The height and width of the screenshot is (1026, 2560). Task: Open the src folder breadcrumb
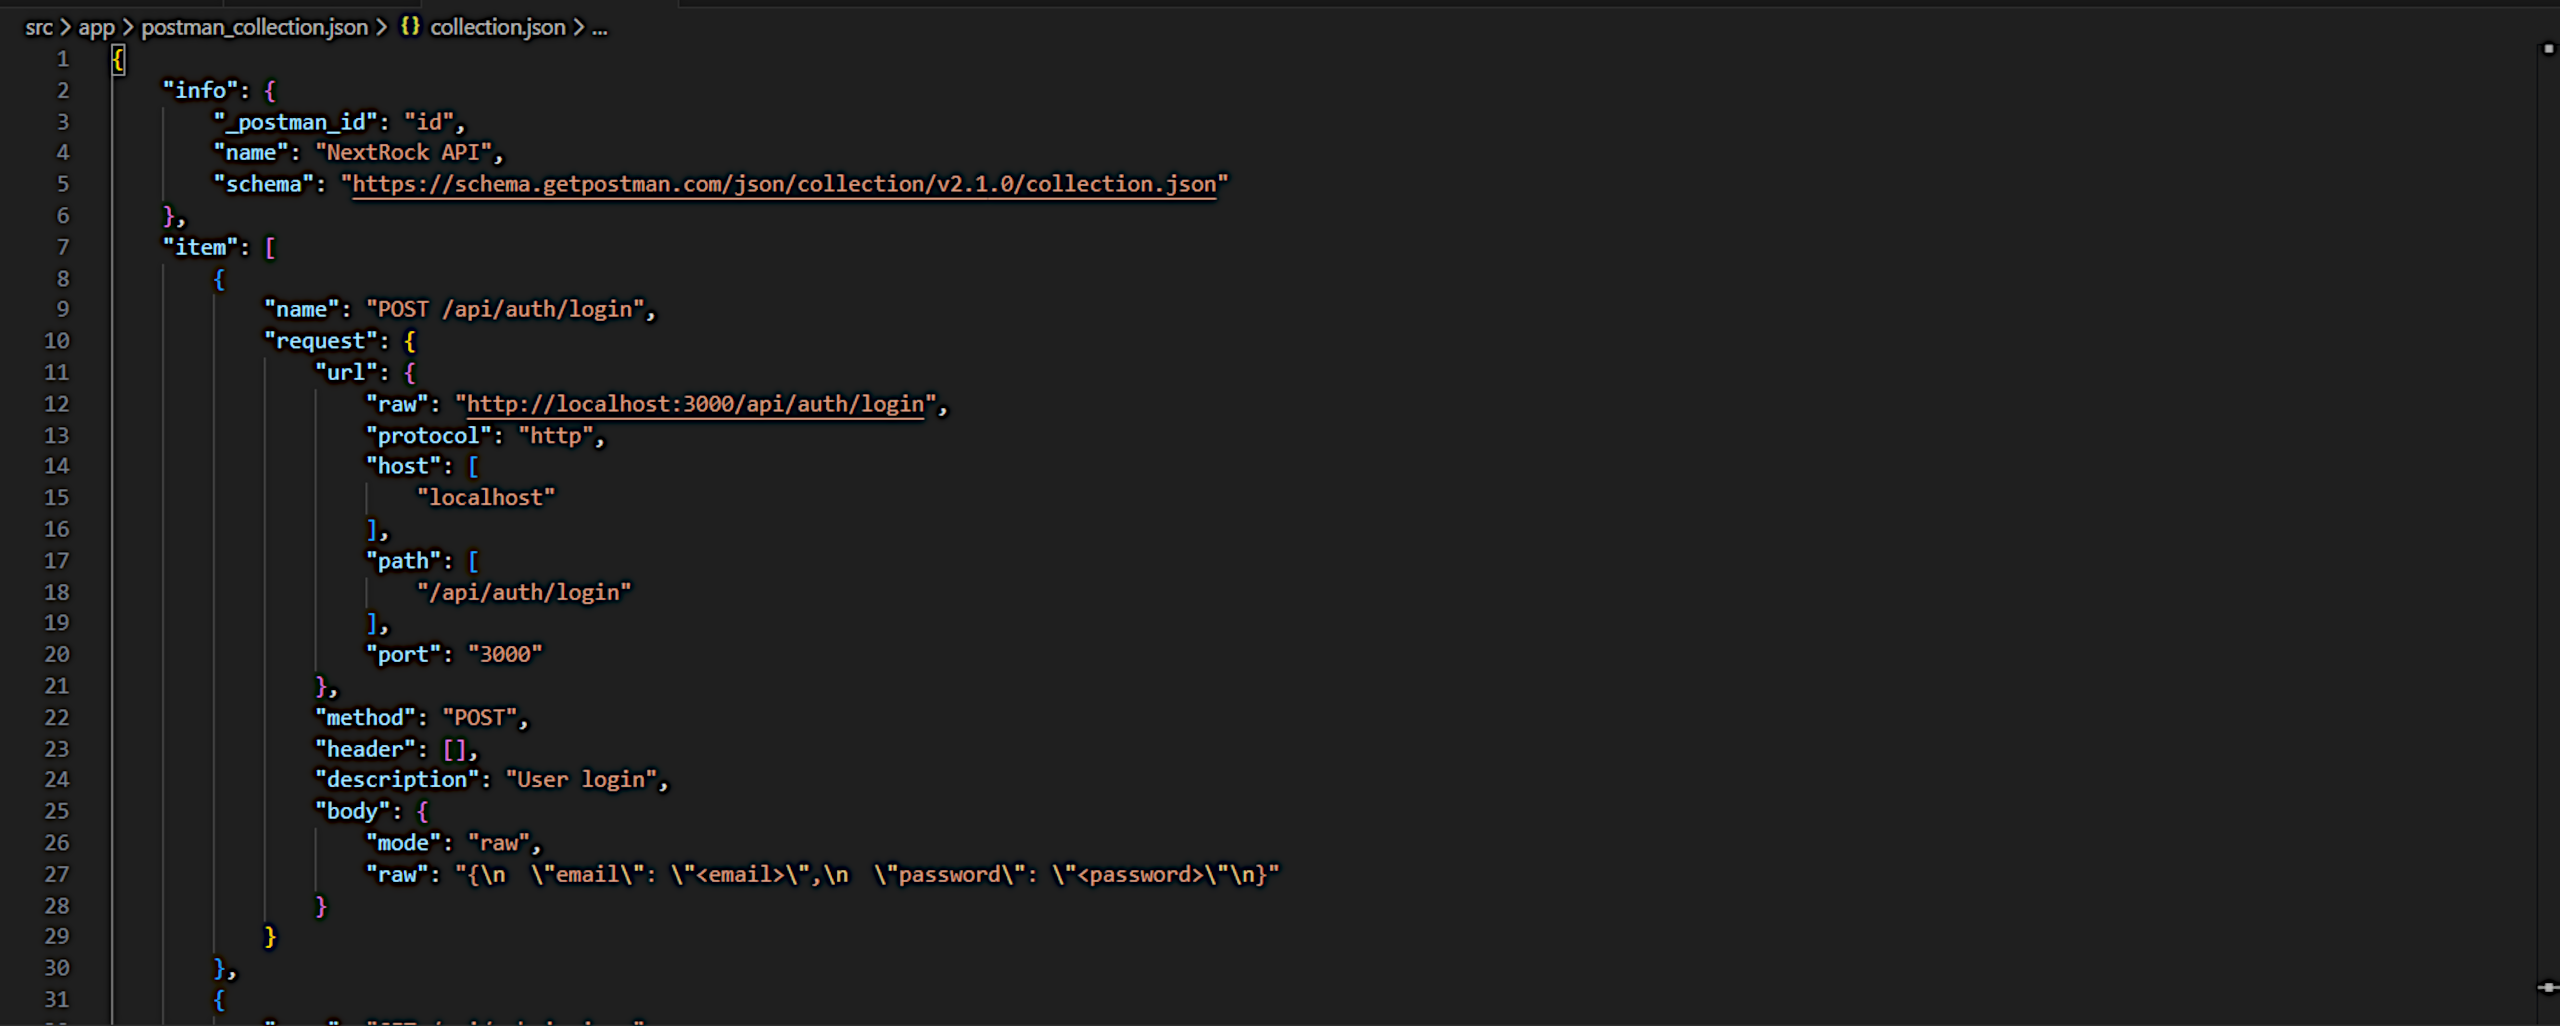pyautogui.click(x=38, y=27)
